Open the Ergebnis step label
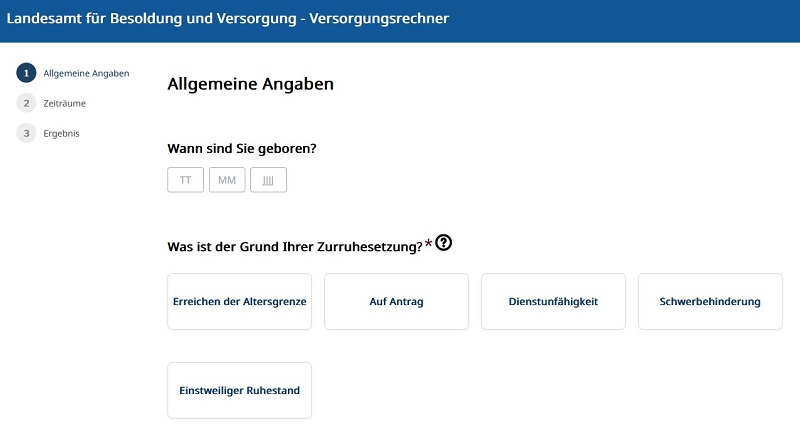 61,134
